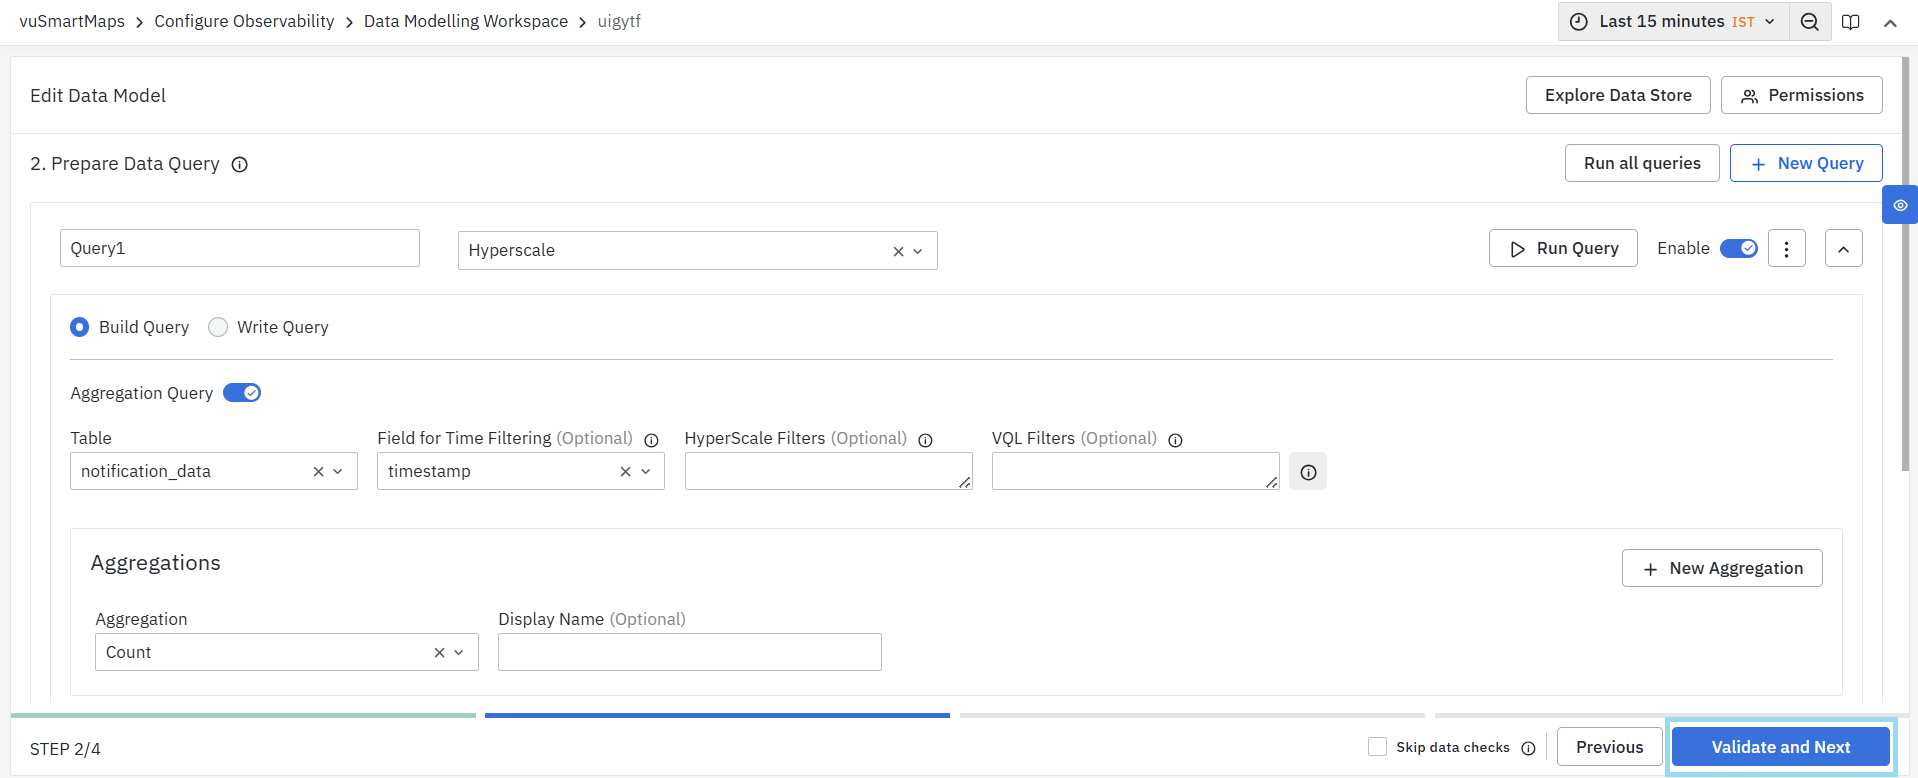Click the blue eye preview side tab
The image size is (1918, 778).
click(x=1899, y=205)
